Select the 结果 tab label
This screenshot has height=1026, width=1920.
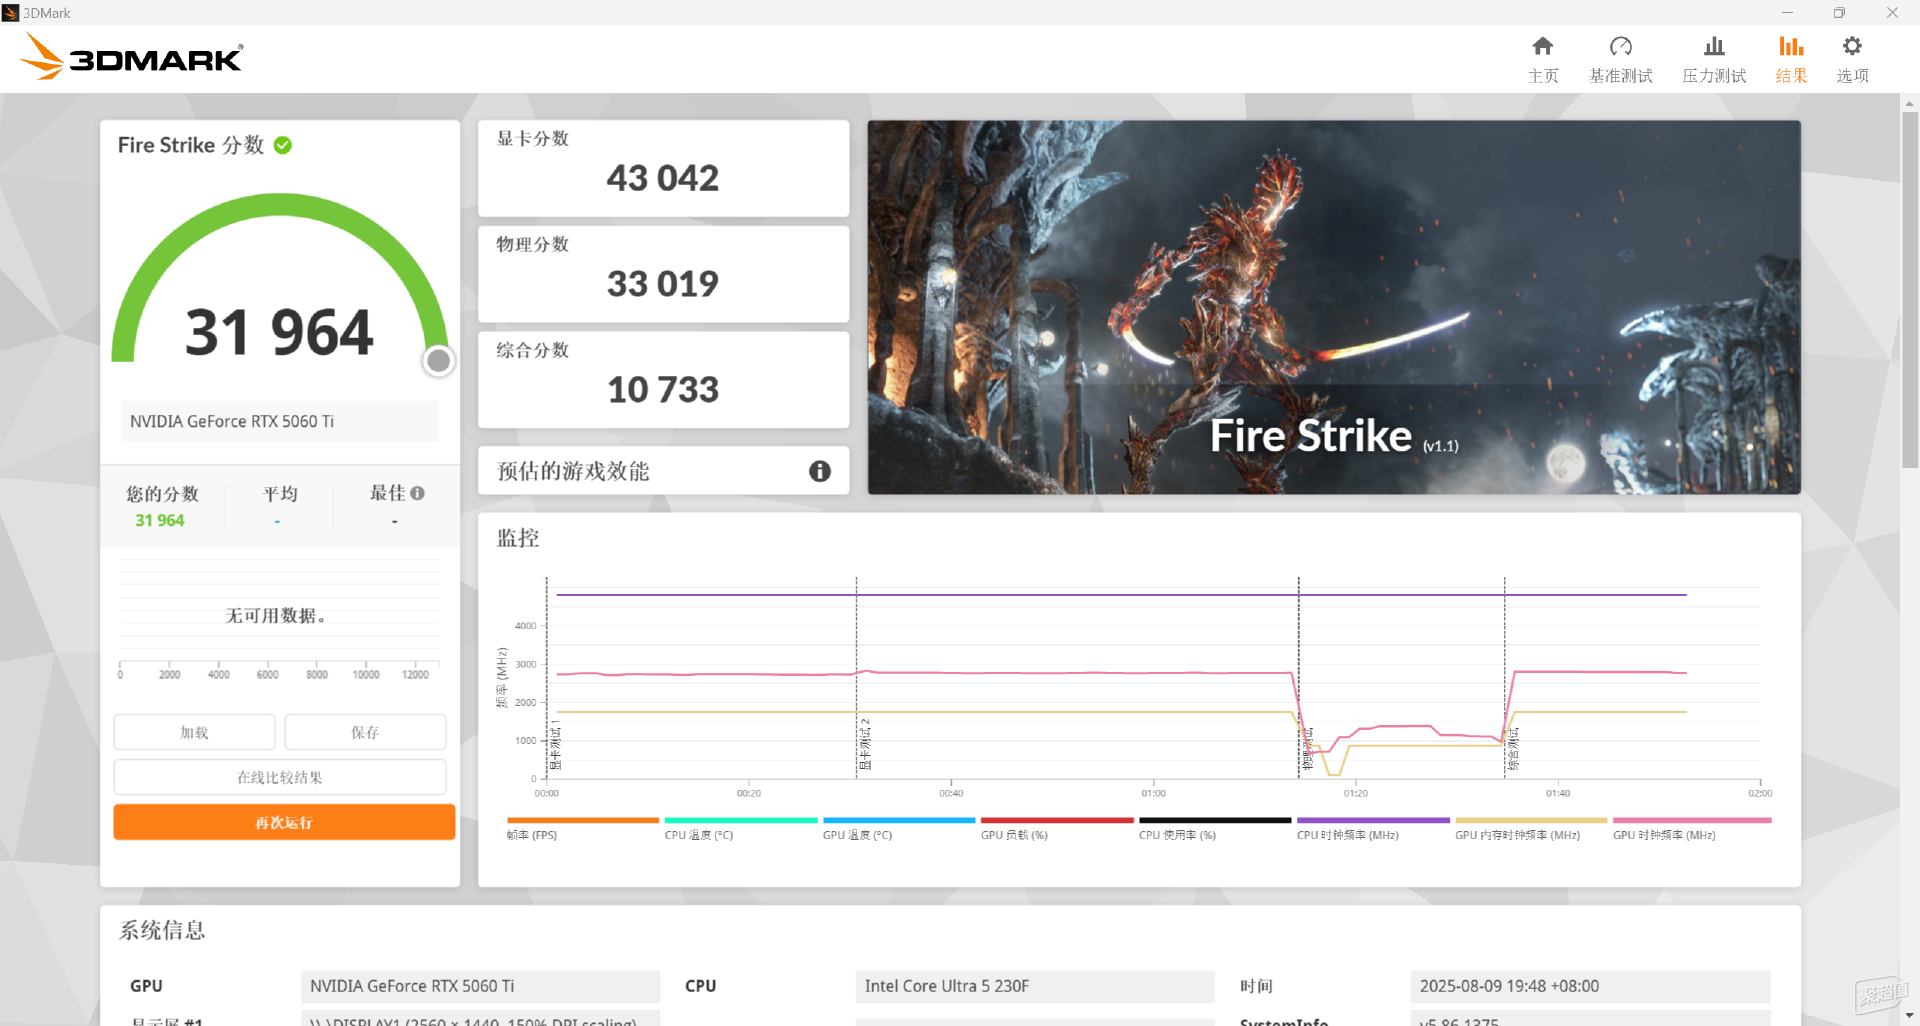[x=1791, y=76]
